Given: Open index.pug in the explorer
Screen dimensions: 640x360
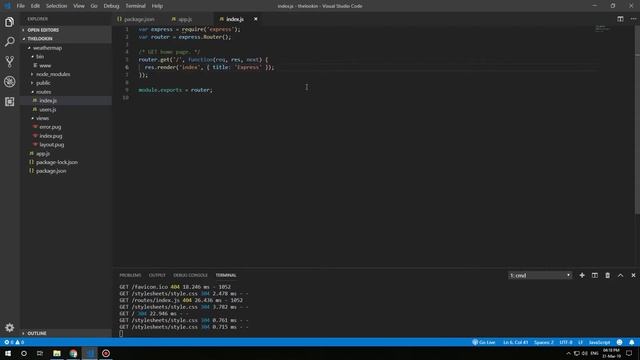Looking at the screenshot, I should 51,136.
